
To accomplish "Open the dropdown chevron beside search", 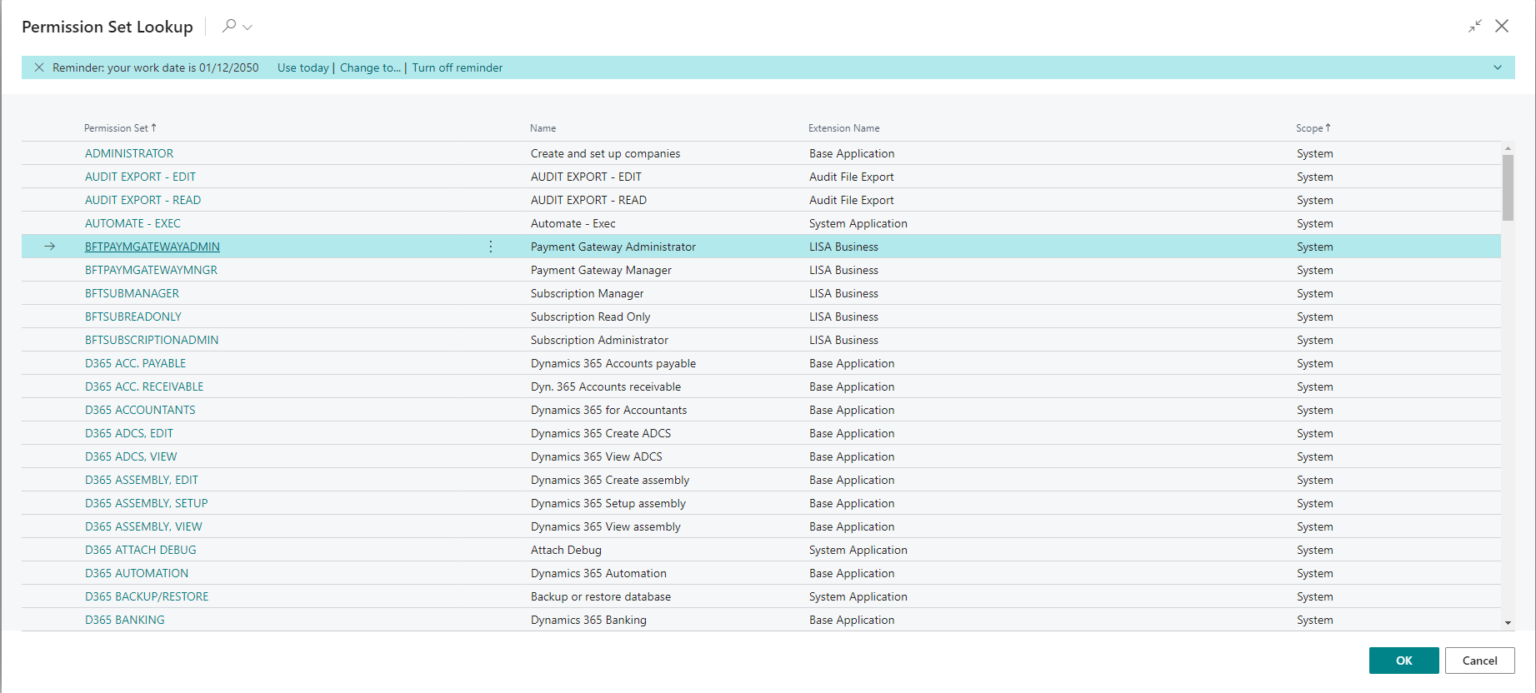I will [x=248, y=27].
